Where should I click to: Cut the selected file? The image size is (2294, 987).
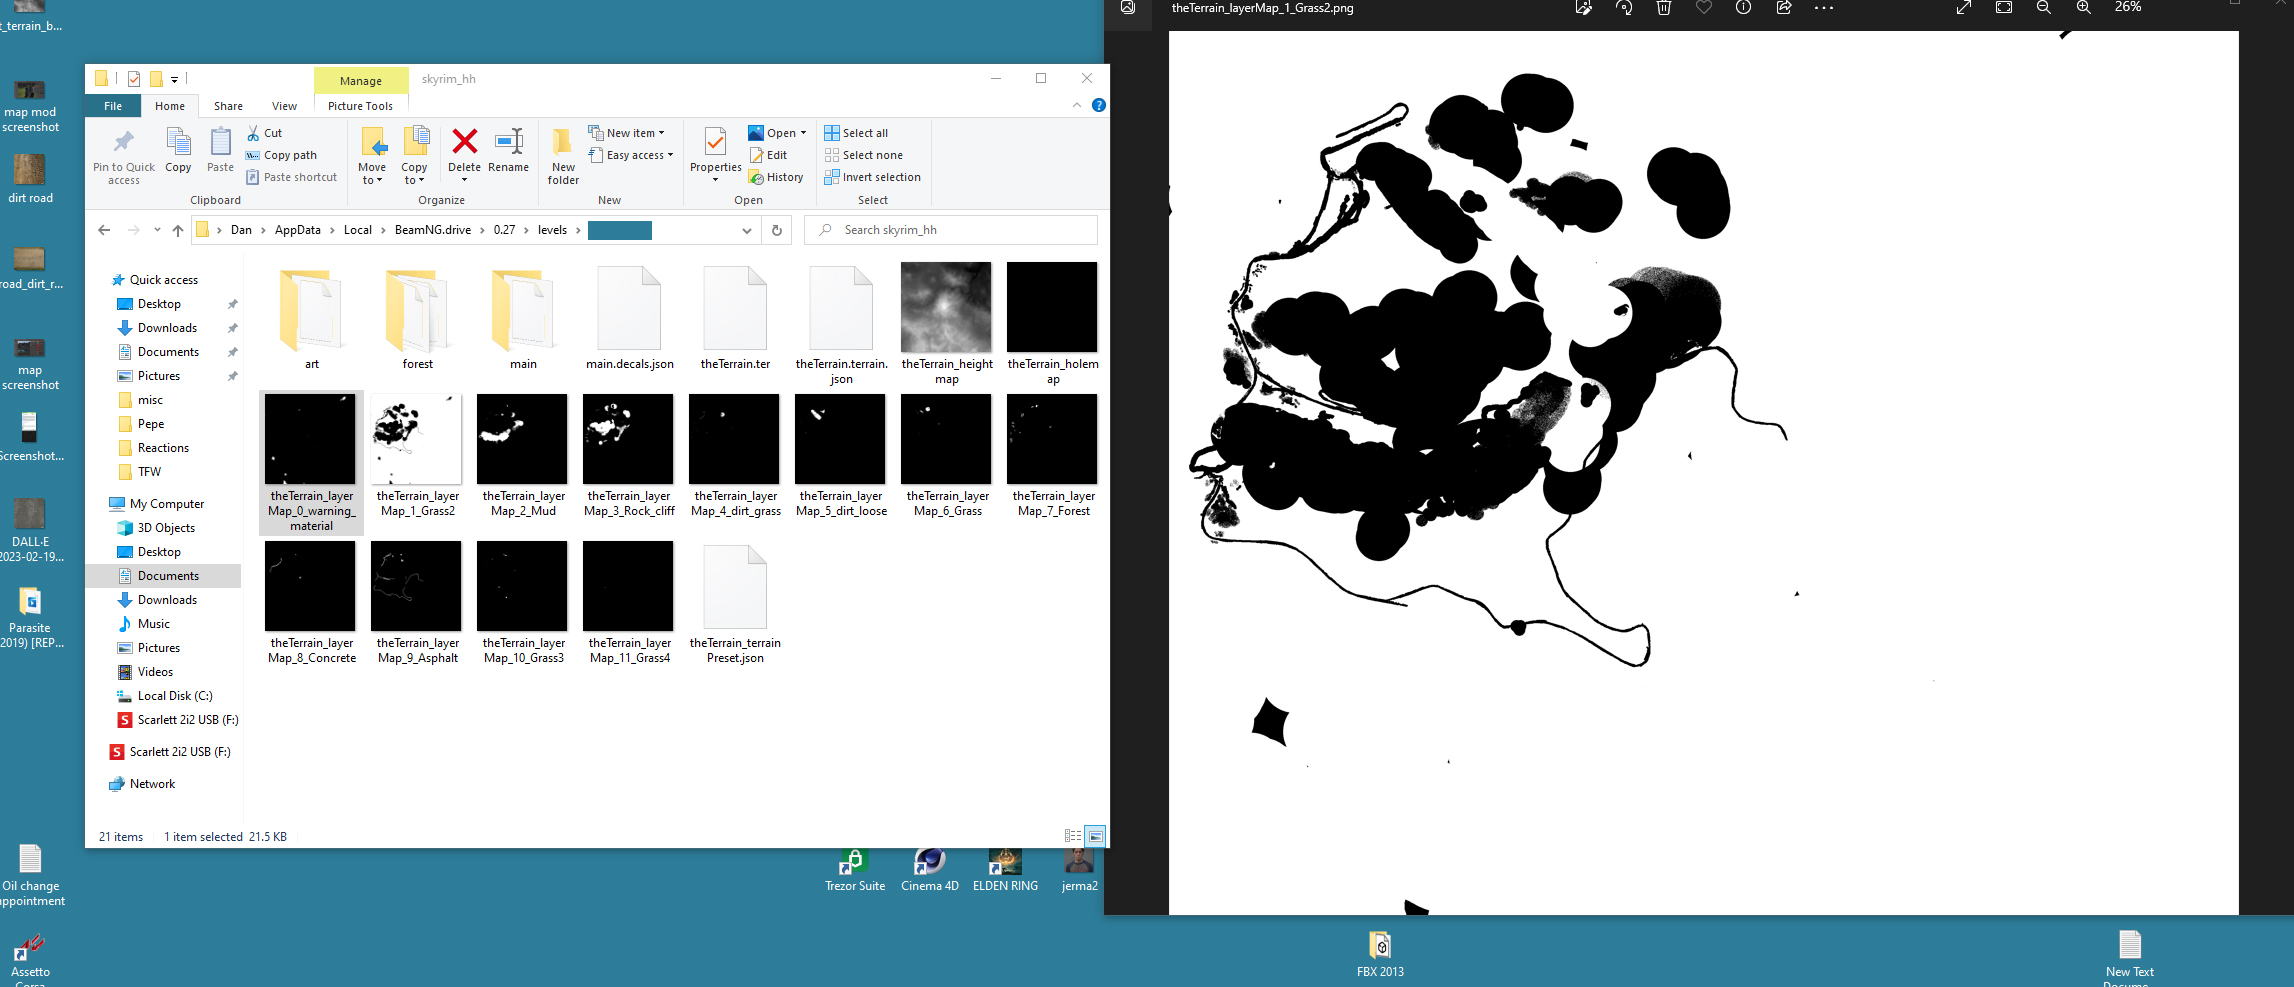click(x=265, y=133)
